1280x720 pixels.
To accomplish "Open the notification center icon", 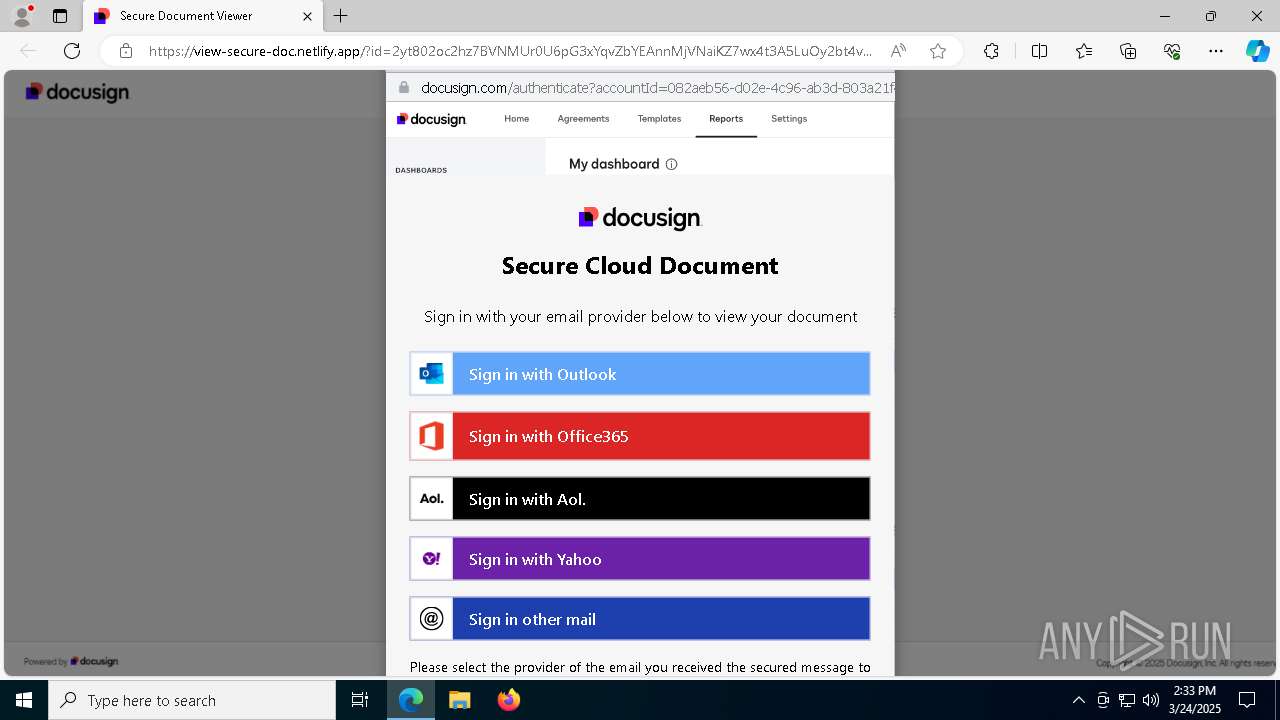I will coord(1247,700).
